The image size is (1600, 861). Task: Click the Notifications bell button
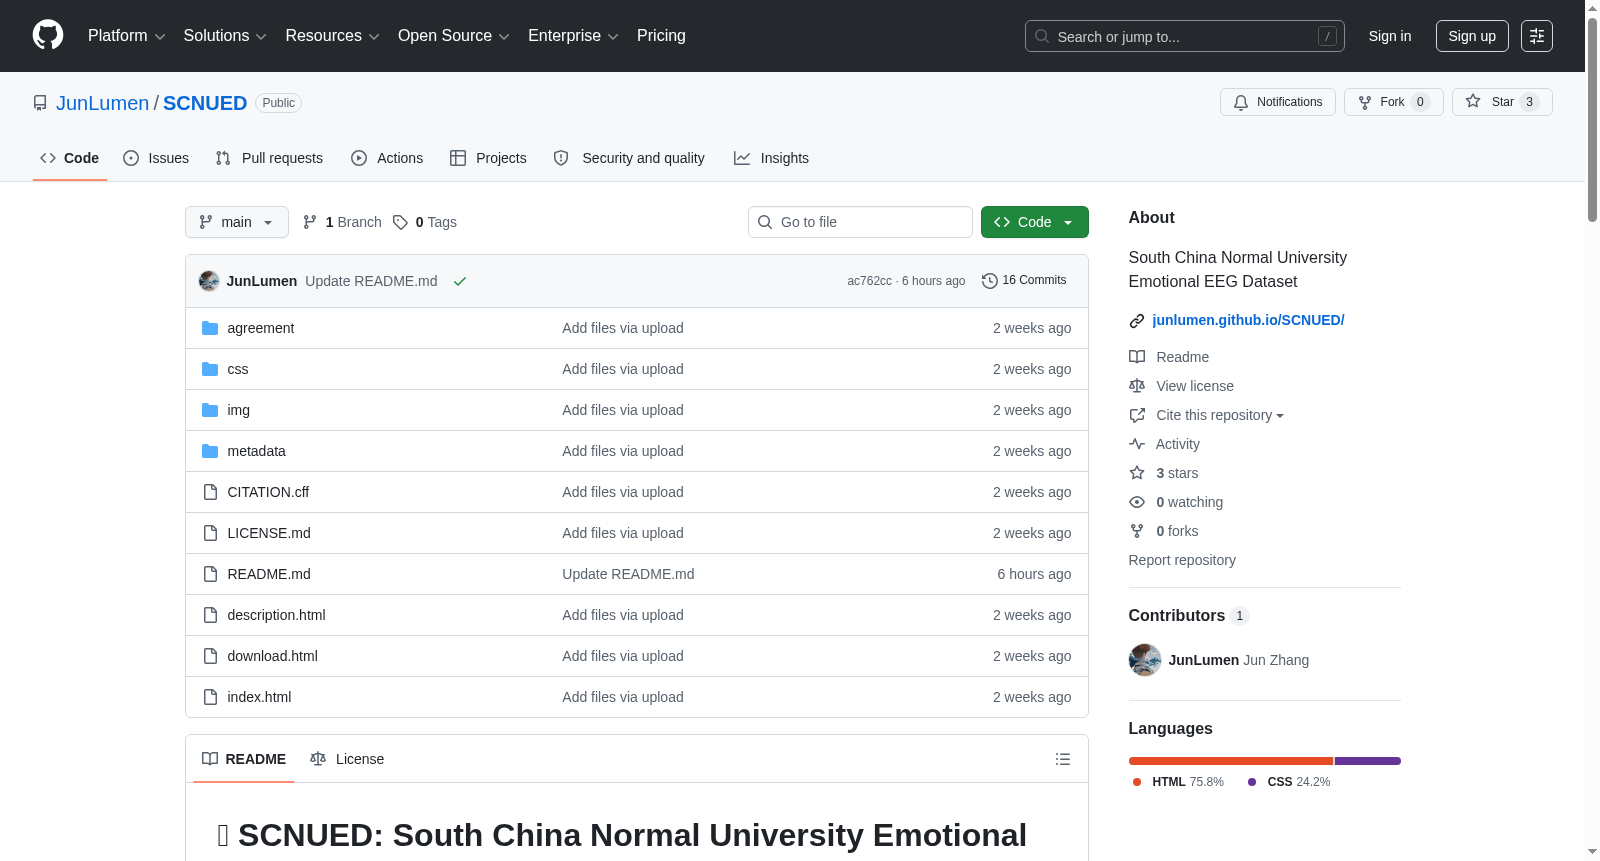tap(1277, 102)
